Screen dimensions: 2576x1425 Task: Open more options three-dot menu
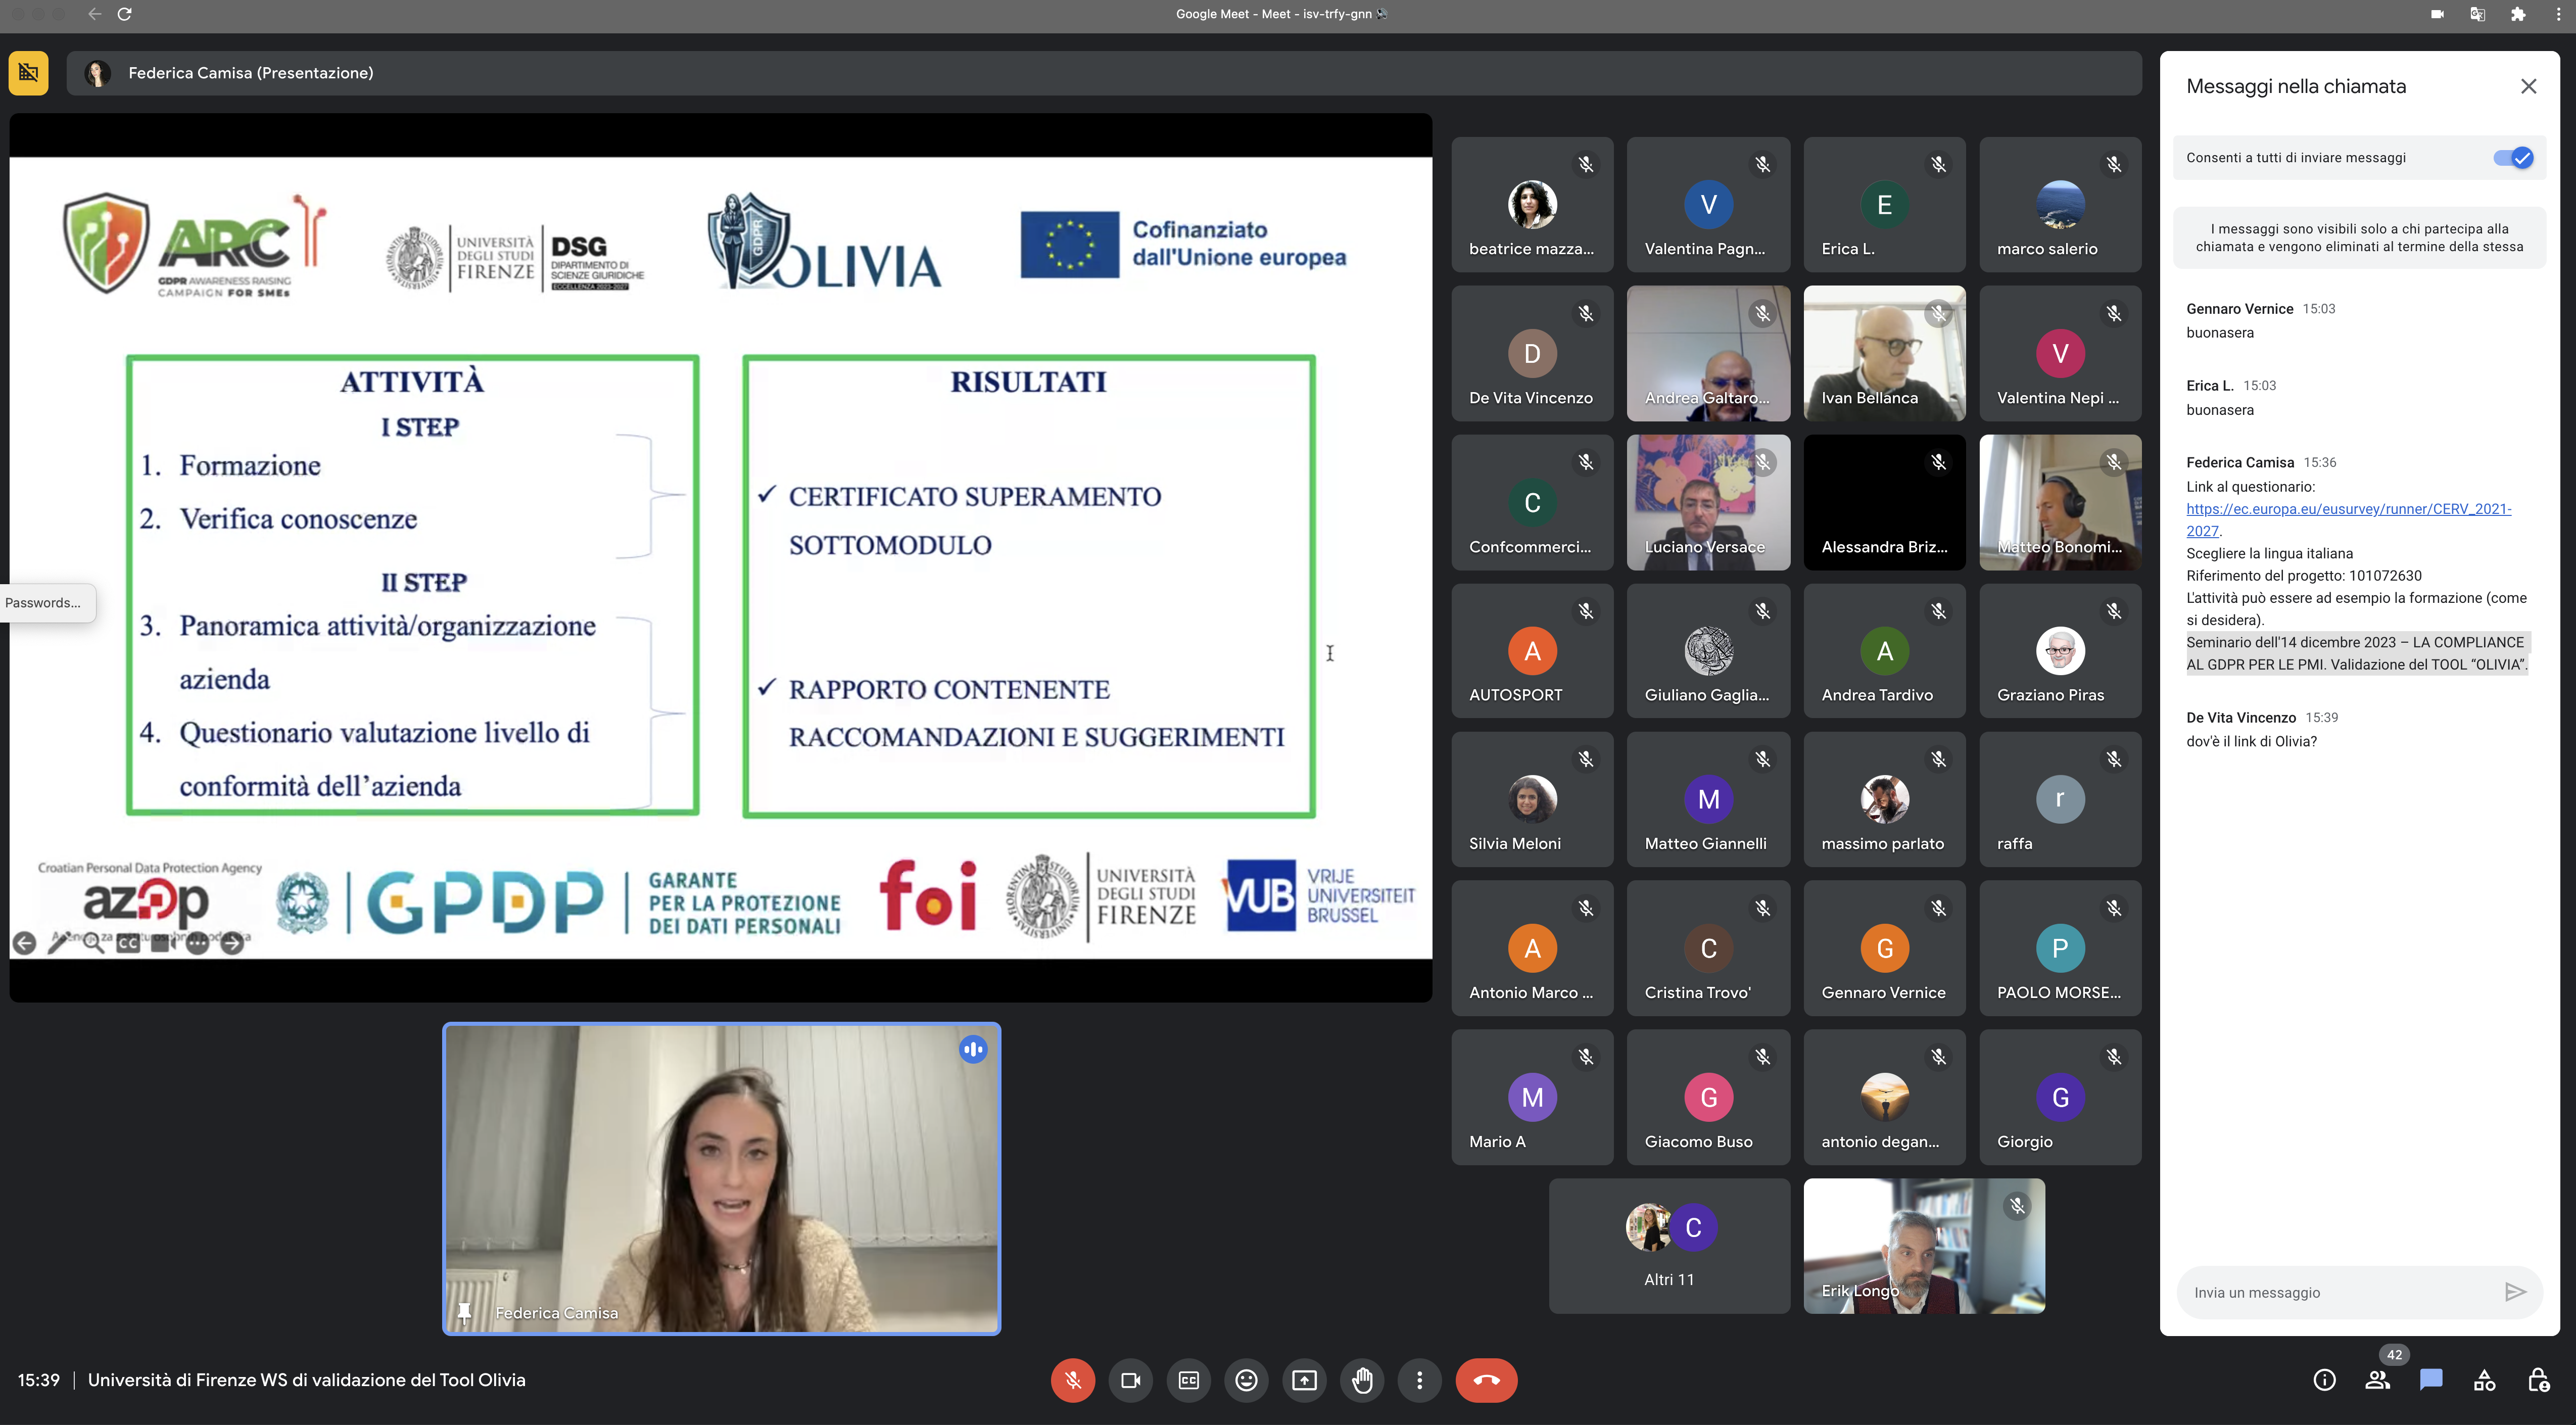(x=1419, y=1380)
